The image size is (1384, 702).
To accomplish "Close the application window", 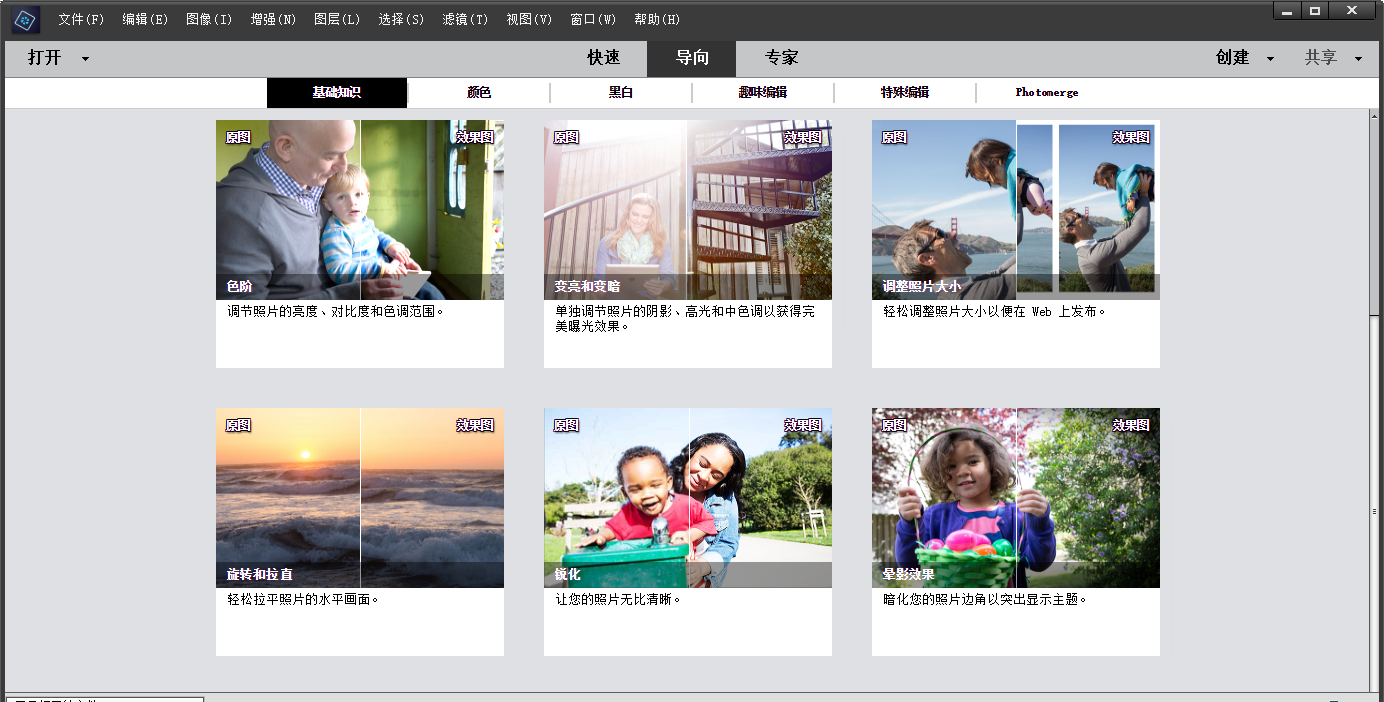I will pyautogui.click(x=1352, y=10).
